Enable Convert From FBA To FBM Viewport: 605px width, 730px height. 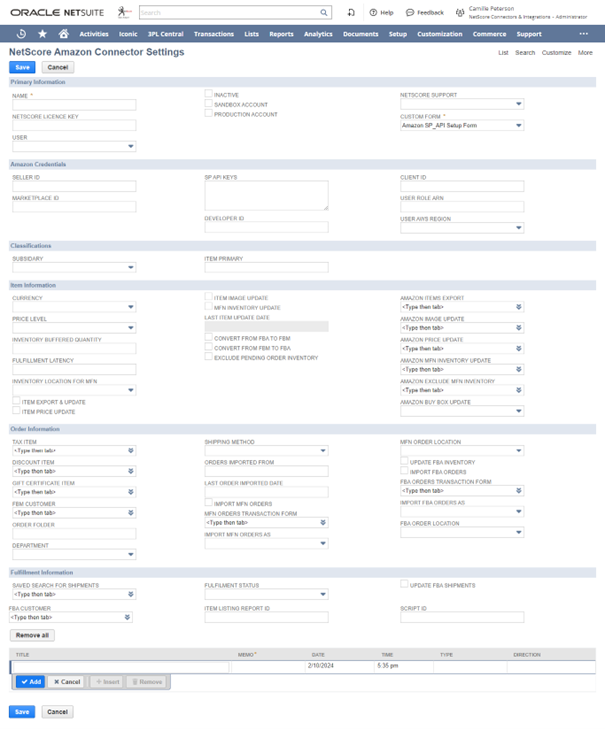coord(208,337)
